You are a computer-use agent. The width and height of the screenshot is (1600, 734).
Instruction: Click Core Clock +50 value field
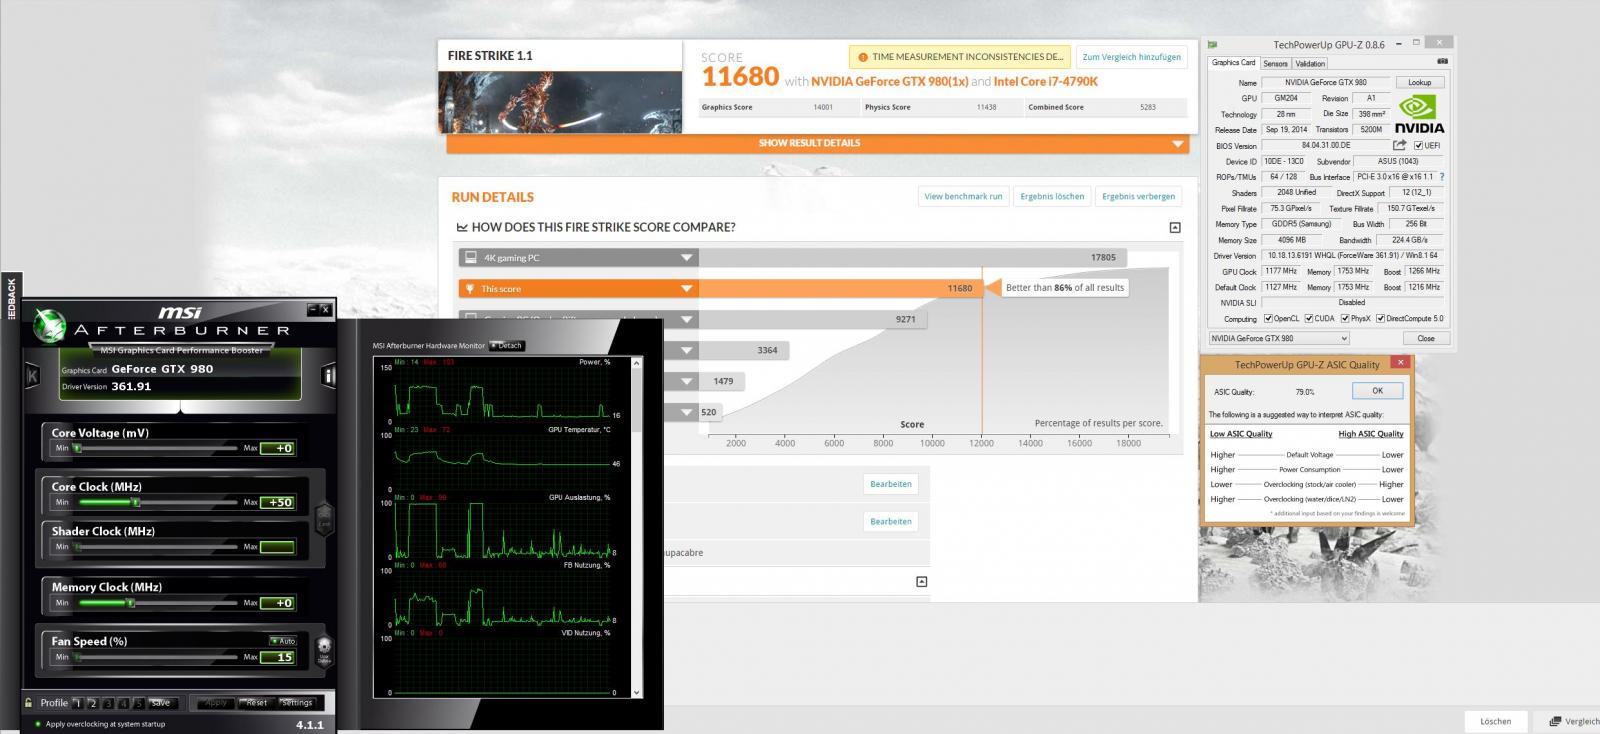(x=278, y=502)
